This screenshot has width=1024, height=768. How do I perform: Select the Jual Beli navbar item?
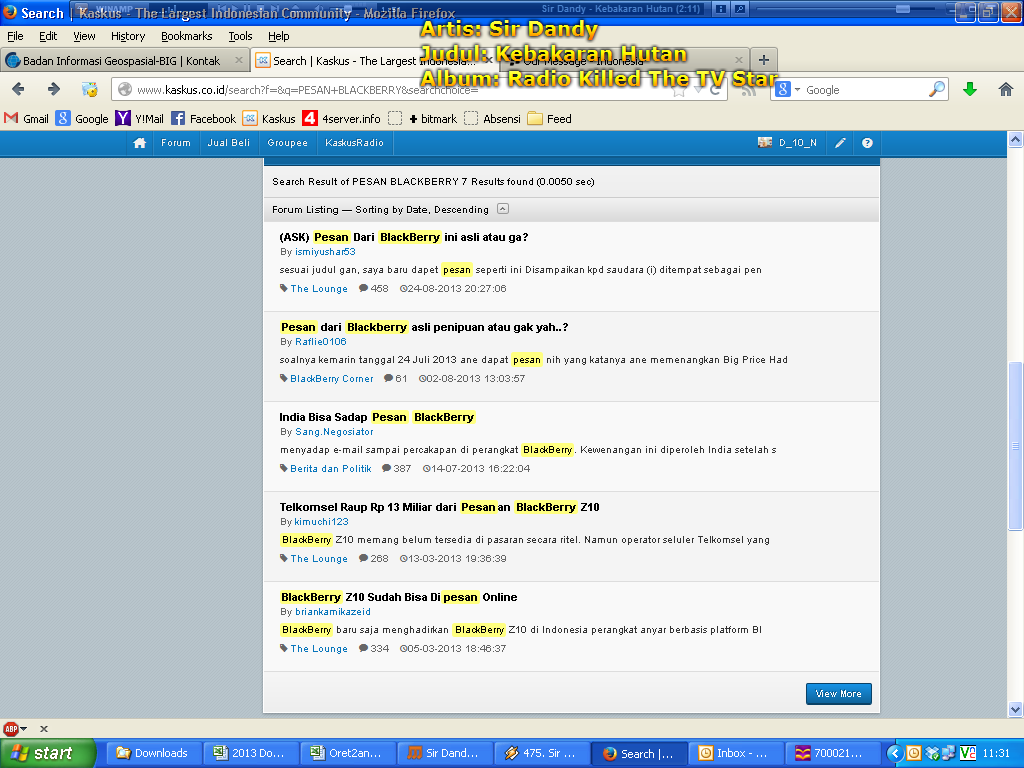click(229, 143)
